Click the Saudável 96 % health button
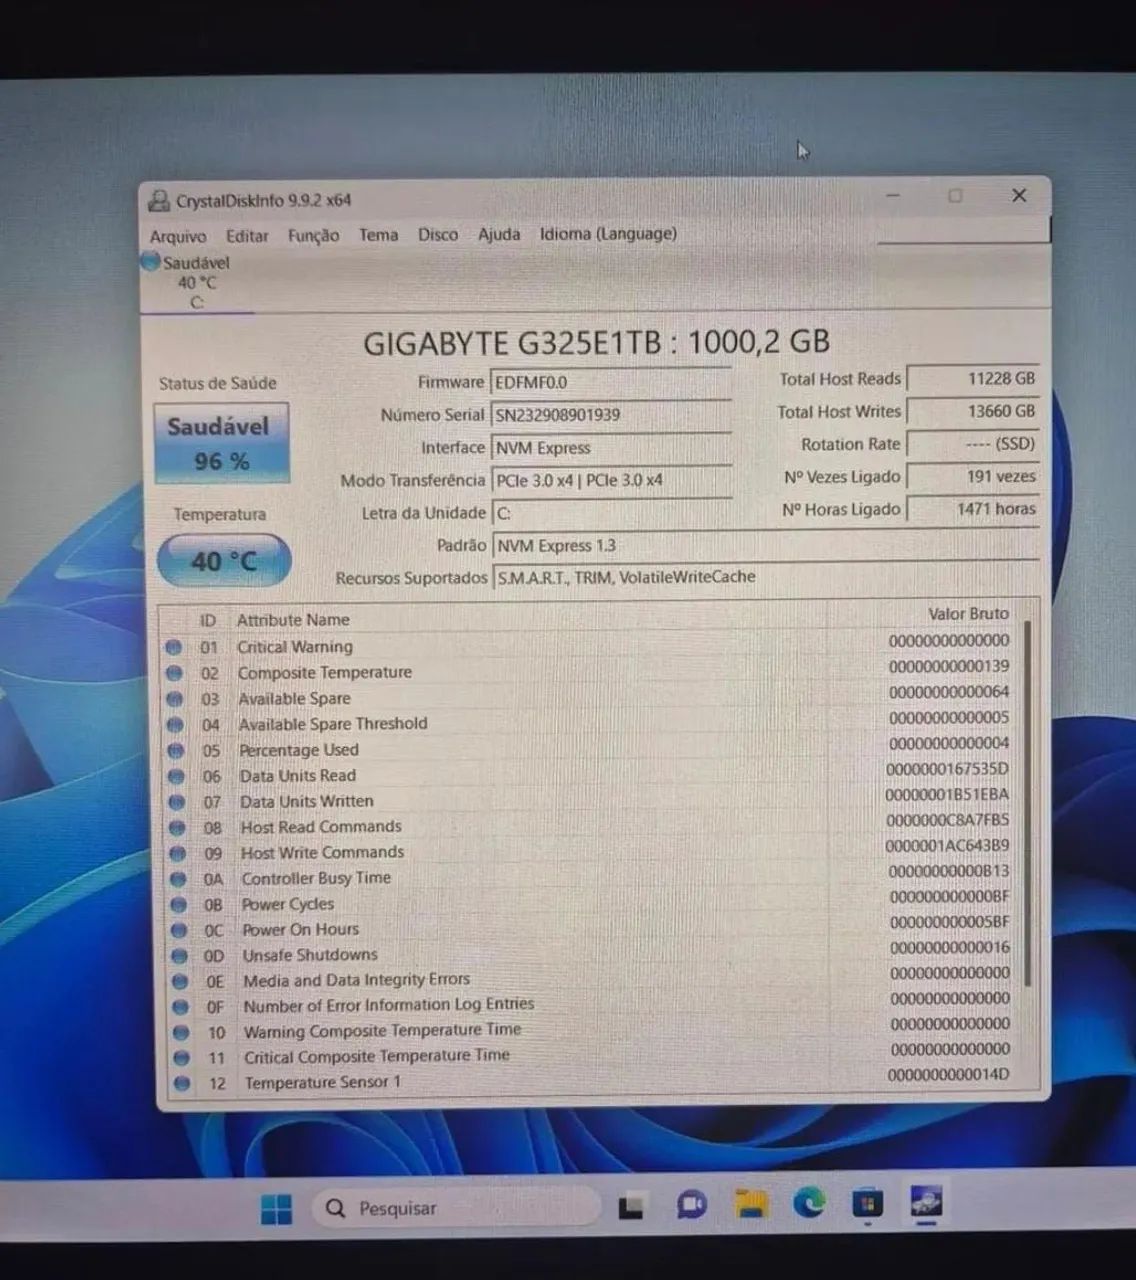This screenshot has height=1280, width=1136. 221,443
